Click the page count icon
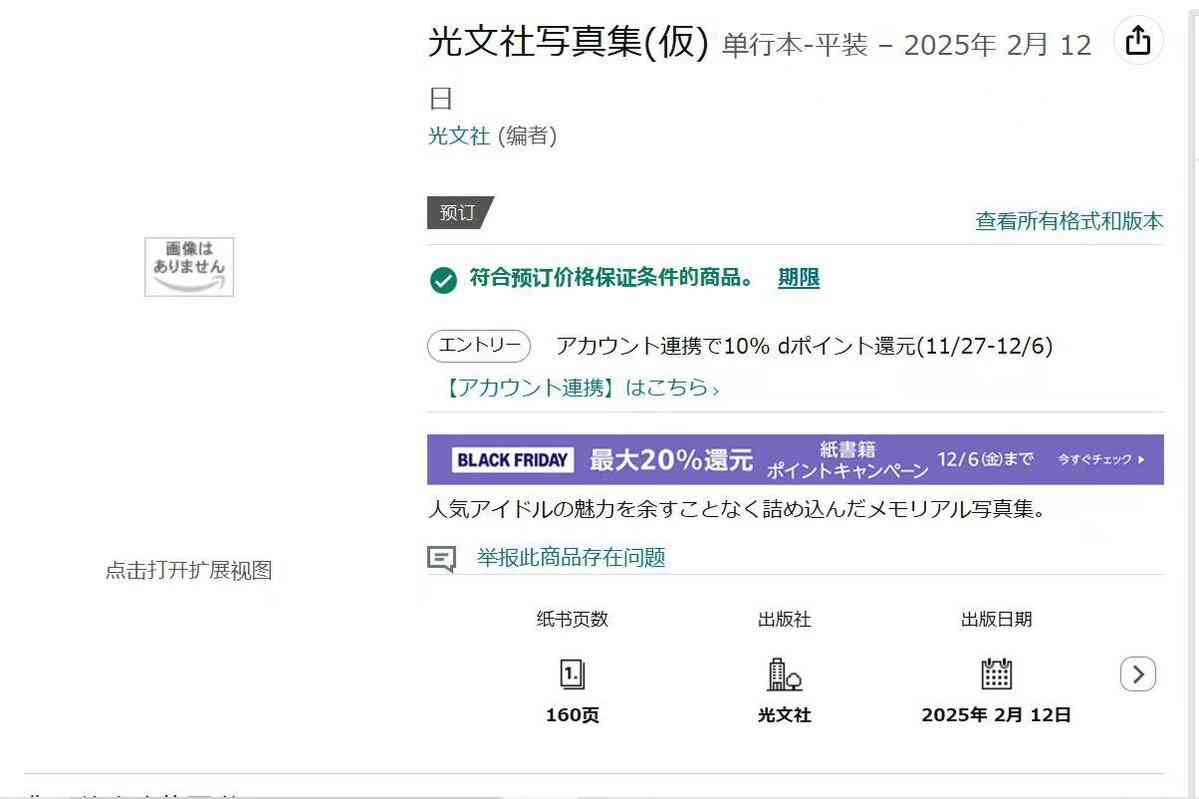 (x=572, y=674)
